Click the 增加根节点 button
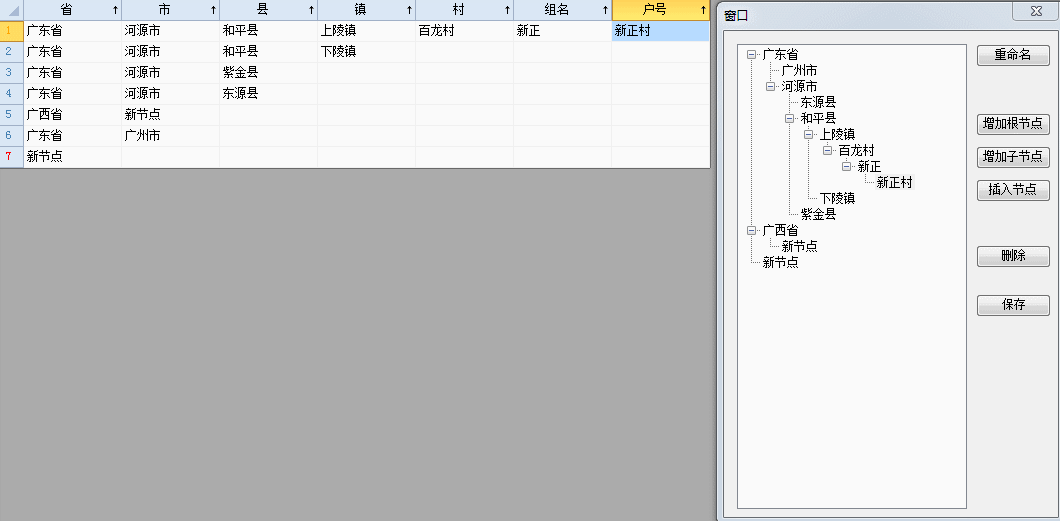 (1013, 124)
